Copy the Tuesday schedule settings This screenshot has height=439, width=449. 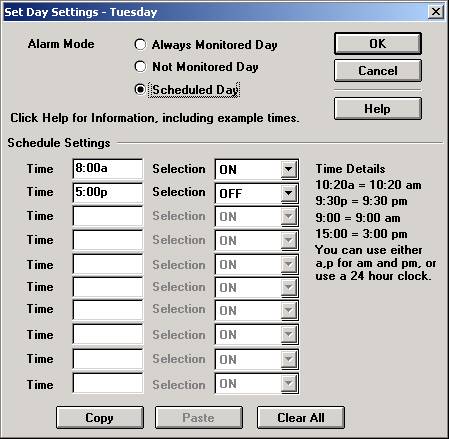100,417
